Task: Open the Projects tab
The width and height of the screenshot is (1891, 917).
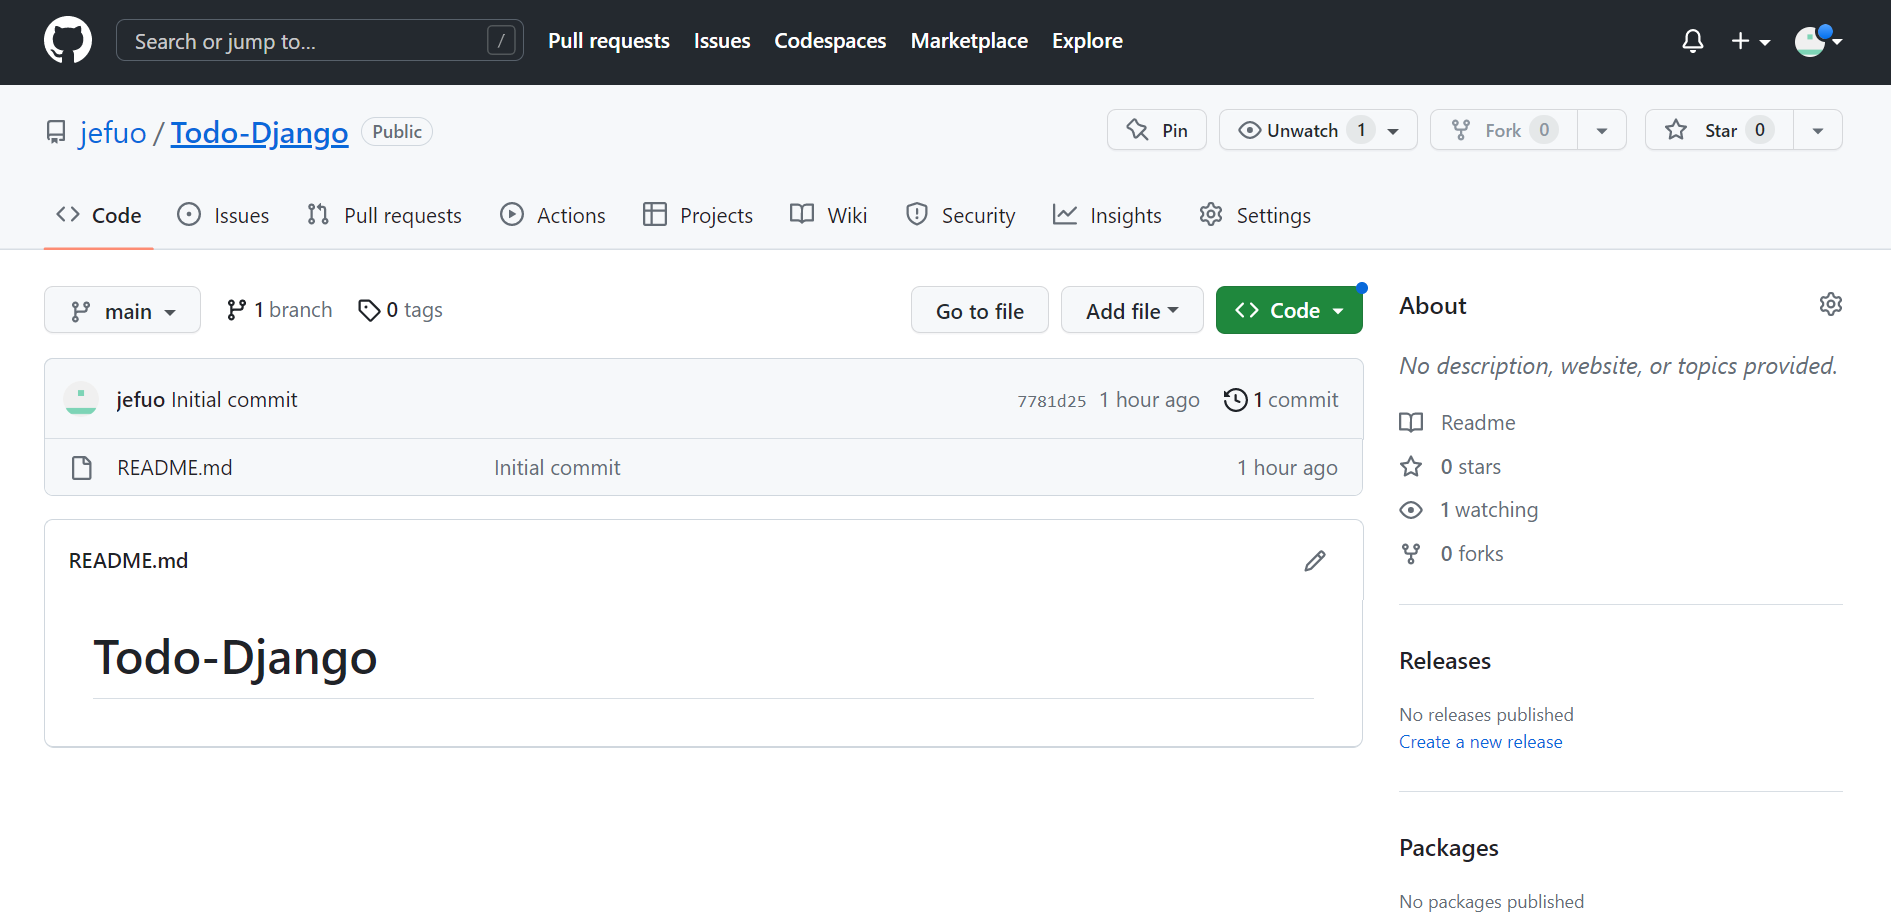Action: [x=698, y=215]
